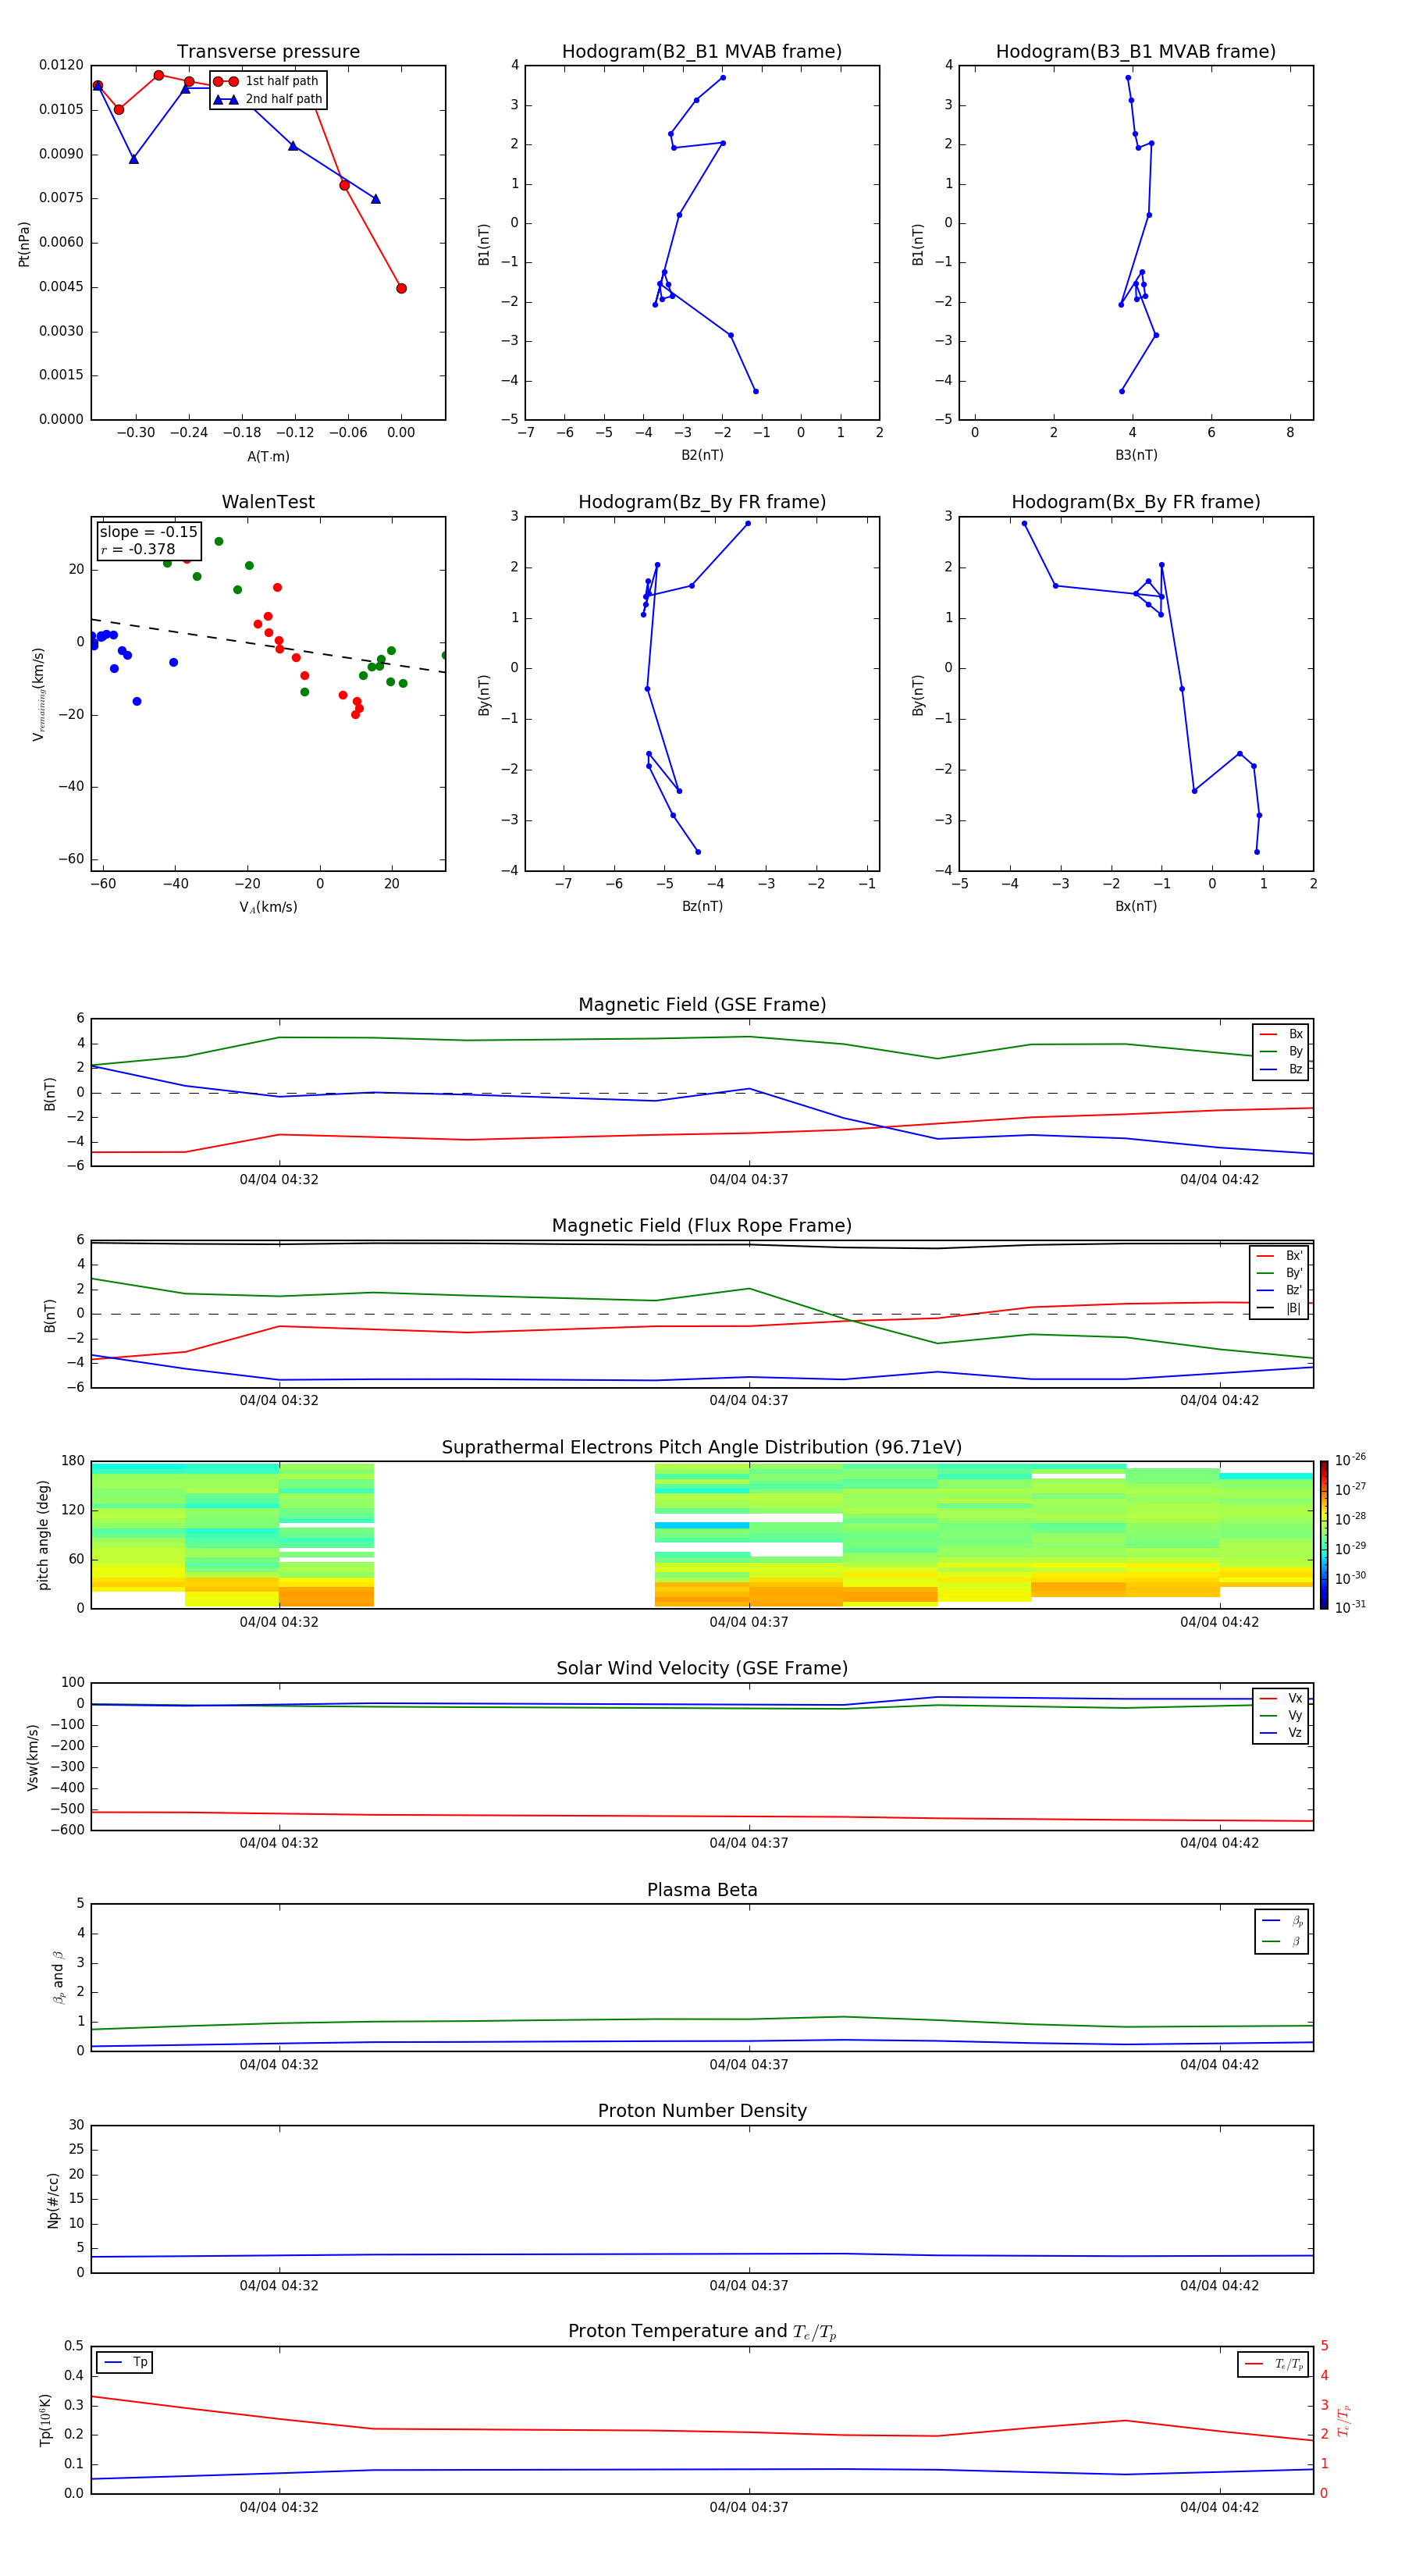Click the 'Magnetic Field (Flux Rope Frame)' title
The width and height of the screenshot is (1405, 2576).
[702, 1225]
